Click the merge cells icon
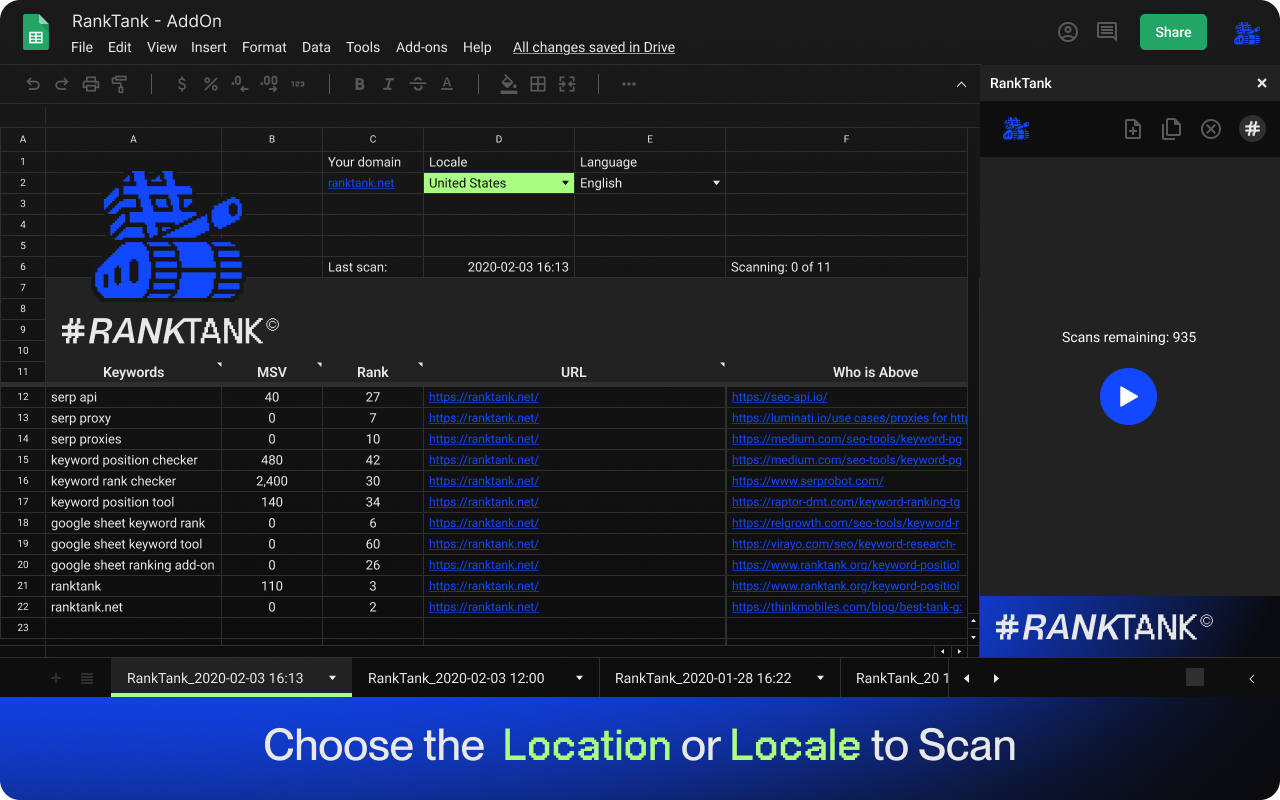This screenshot has width=1280, height=800. pos(567,84)
